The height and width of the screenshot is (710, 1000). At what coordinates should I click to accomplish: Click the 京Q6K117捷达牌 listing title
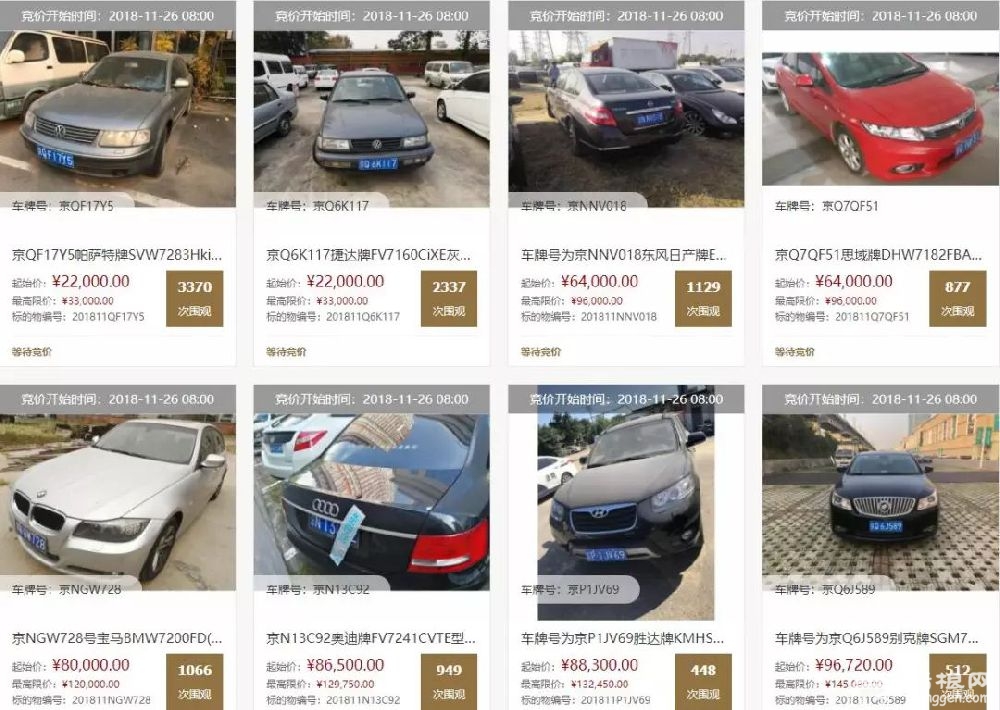tap(368, 255)
